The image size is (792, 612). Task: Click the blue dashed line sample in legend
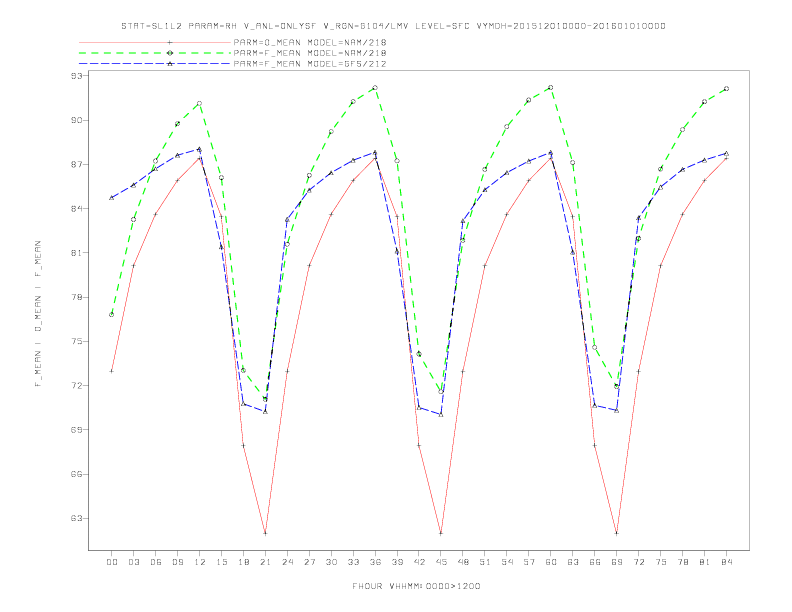(x=155, y=64)
